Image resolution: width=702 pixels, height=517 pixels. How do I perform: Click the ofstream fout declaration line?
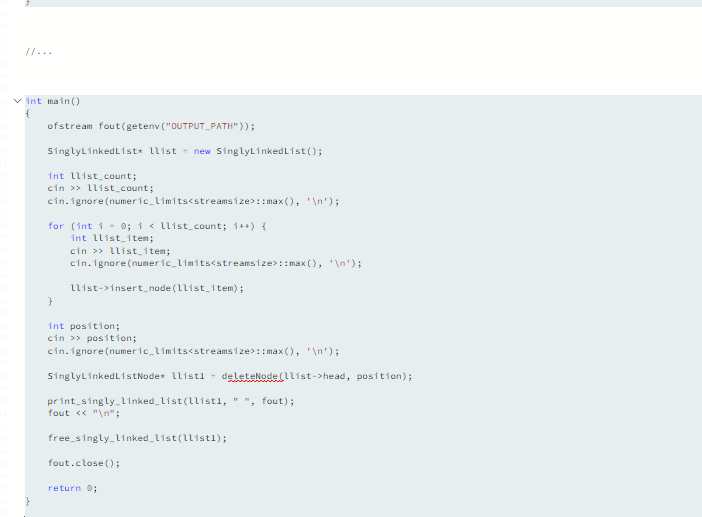[151, 126]
